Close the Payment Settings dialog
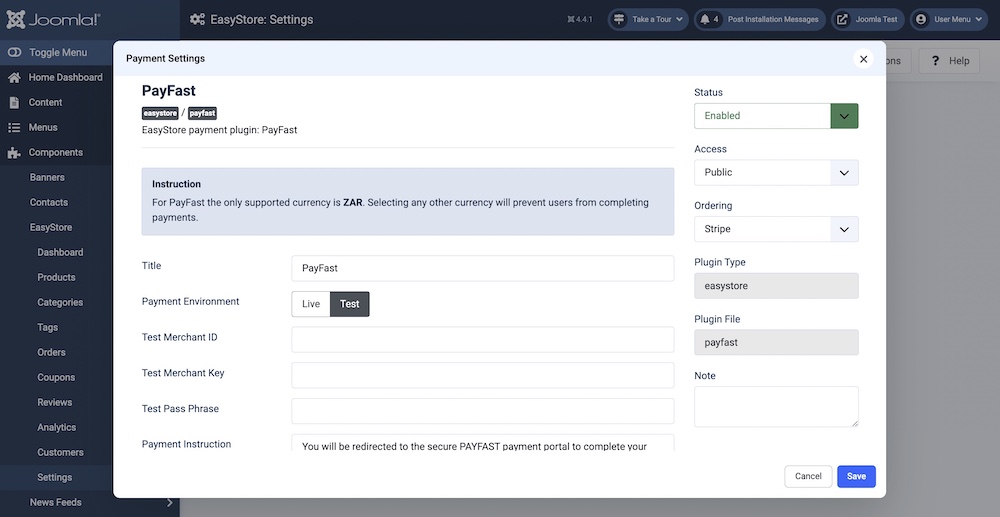 pos(864,59)
